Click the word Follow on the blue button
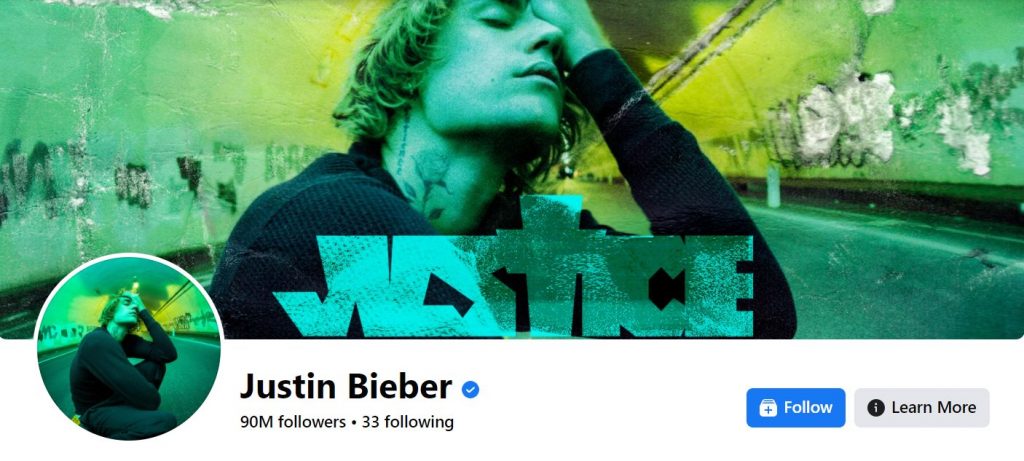1024x461 pixels. (x=808, y=408)
